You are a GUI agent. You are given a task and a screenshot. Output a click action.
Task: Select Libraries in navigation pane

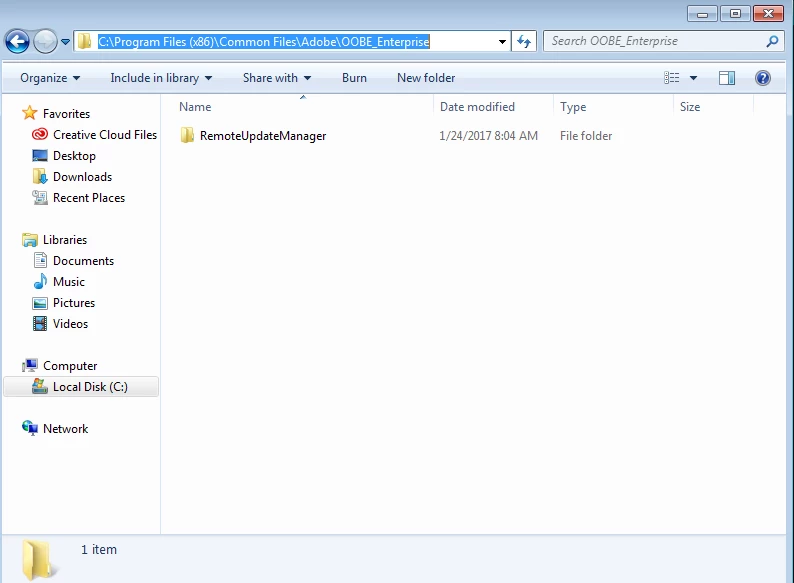[65, 240]
